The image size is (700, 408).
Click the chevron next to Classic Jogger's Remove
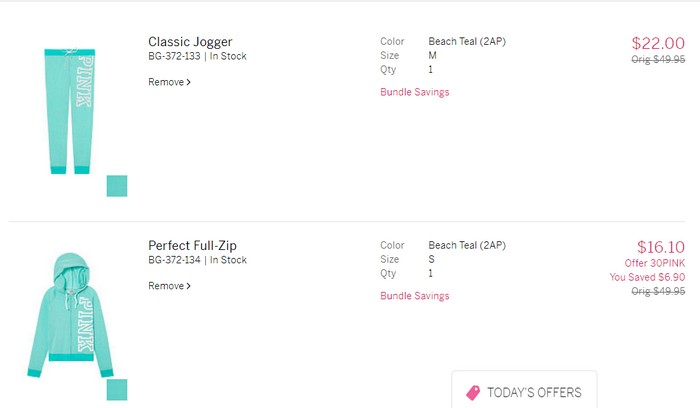pos(188,82)
